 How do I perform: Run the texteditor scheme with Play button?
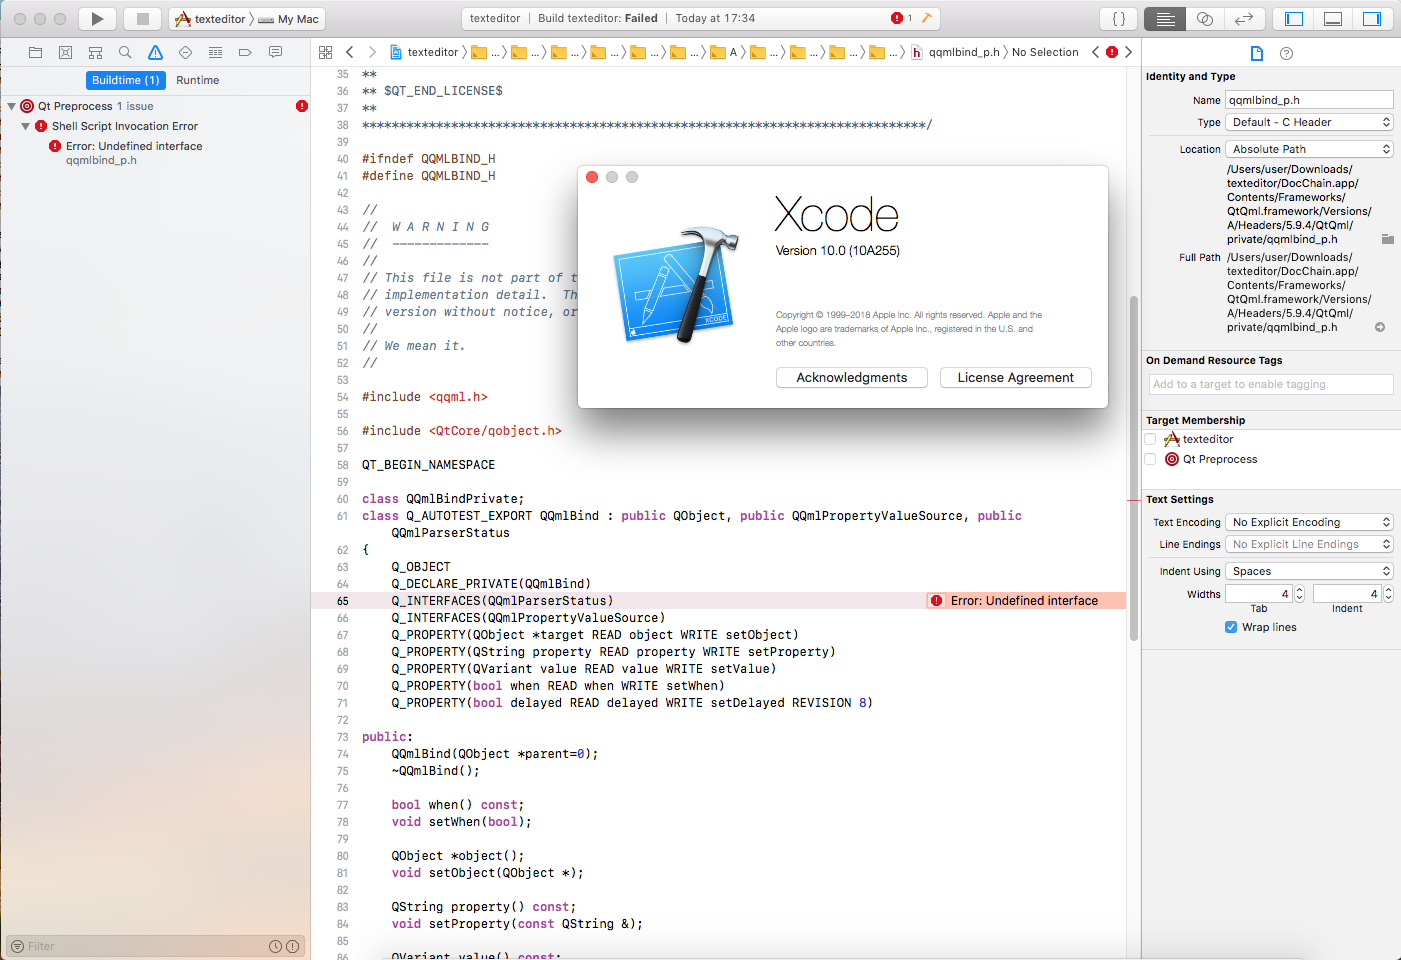(97, 18)
